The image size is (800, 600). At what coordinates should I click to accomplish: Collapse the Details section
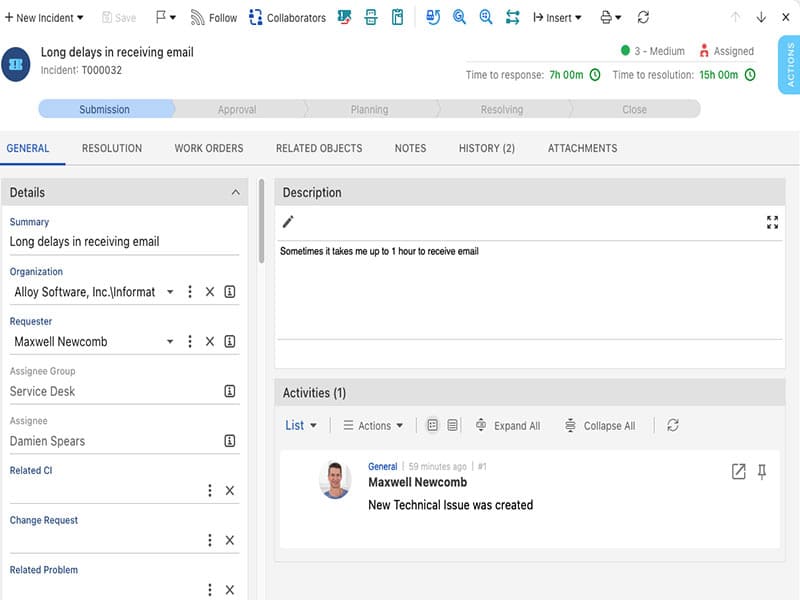tap(235, 192)
